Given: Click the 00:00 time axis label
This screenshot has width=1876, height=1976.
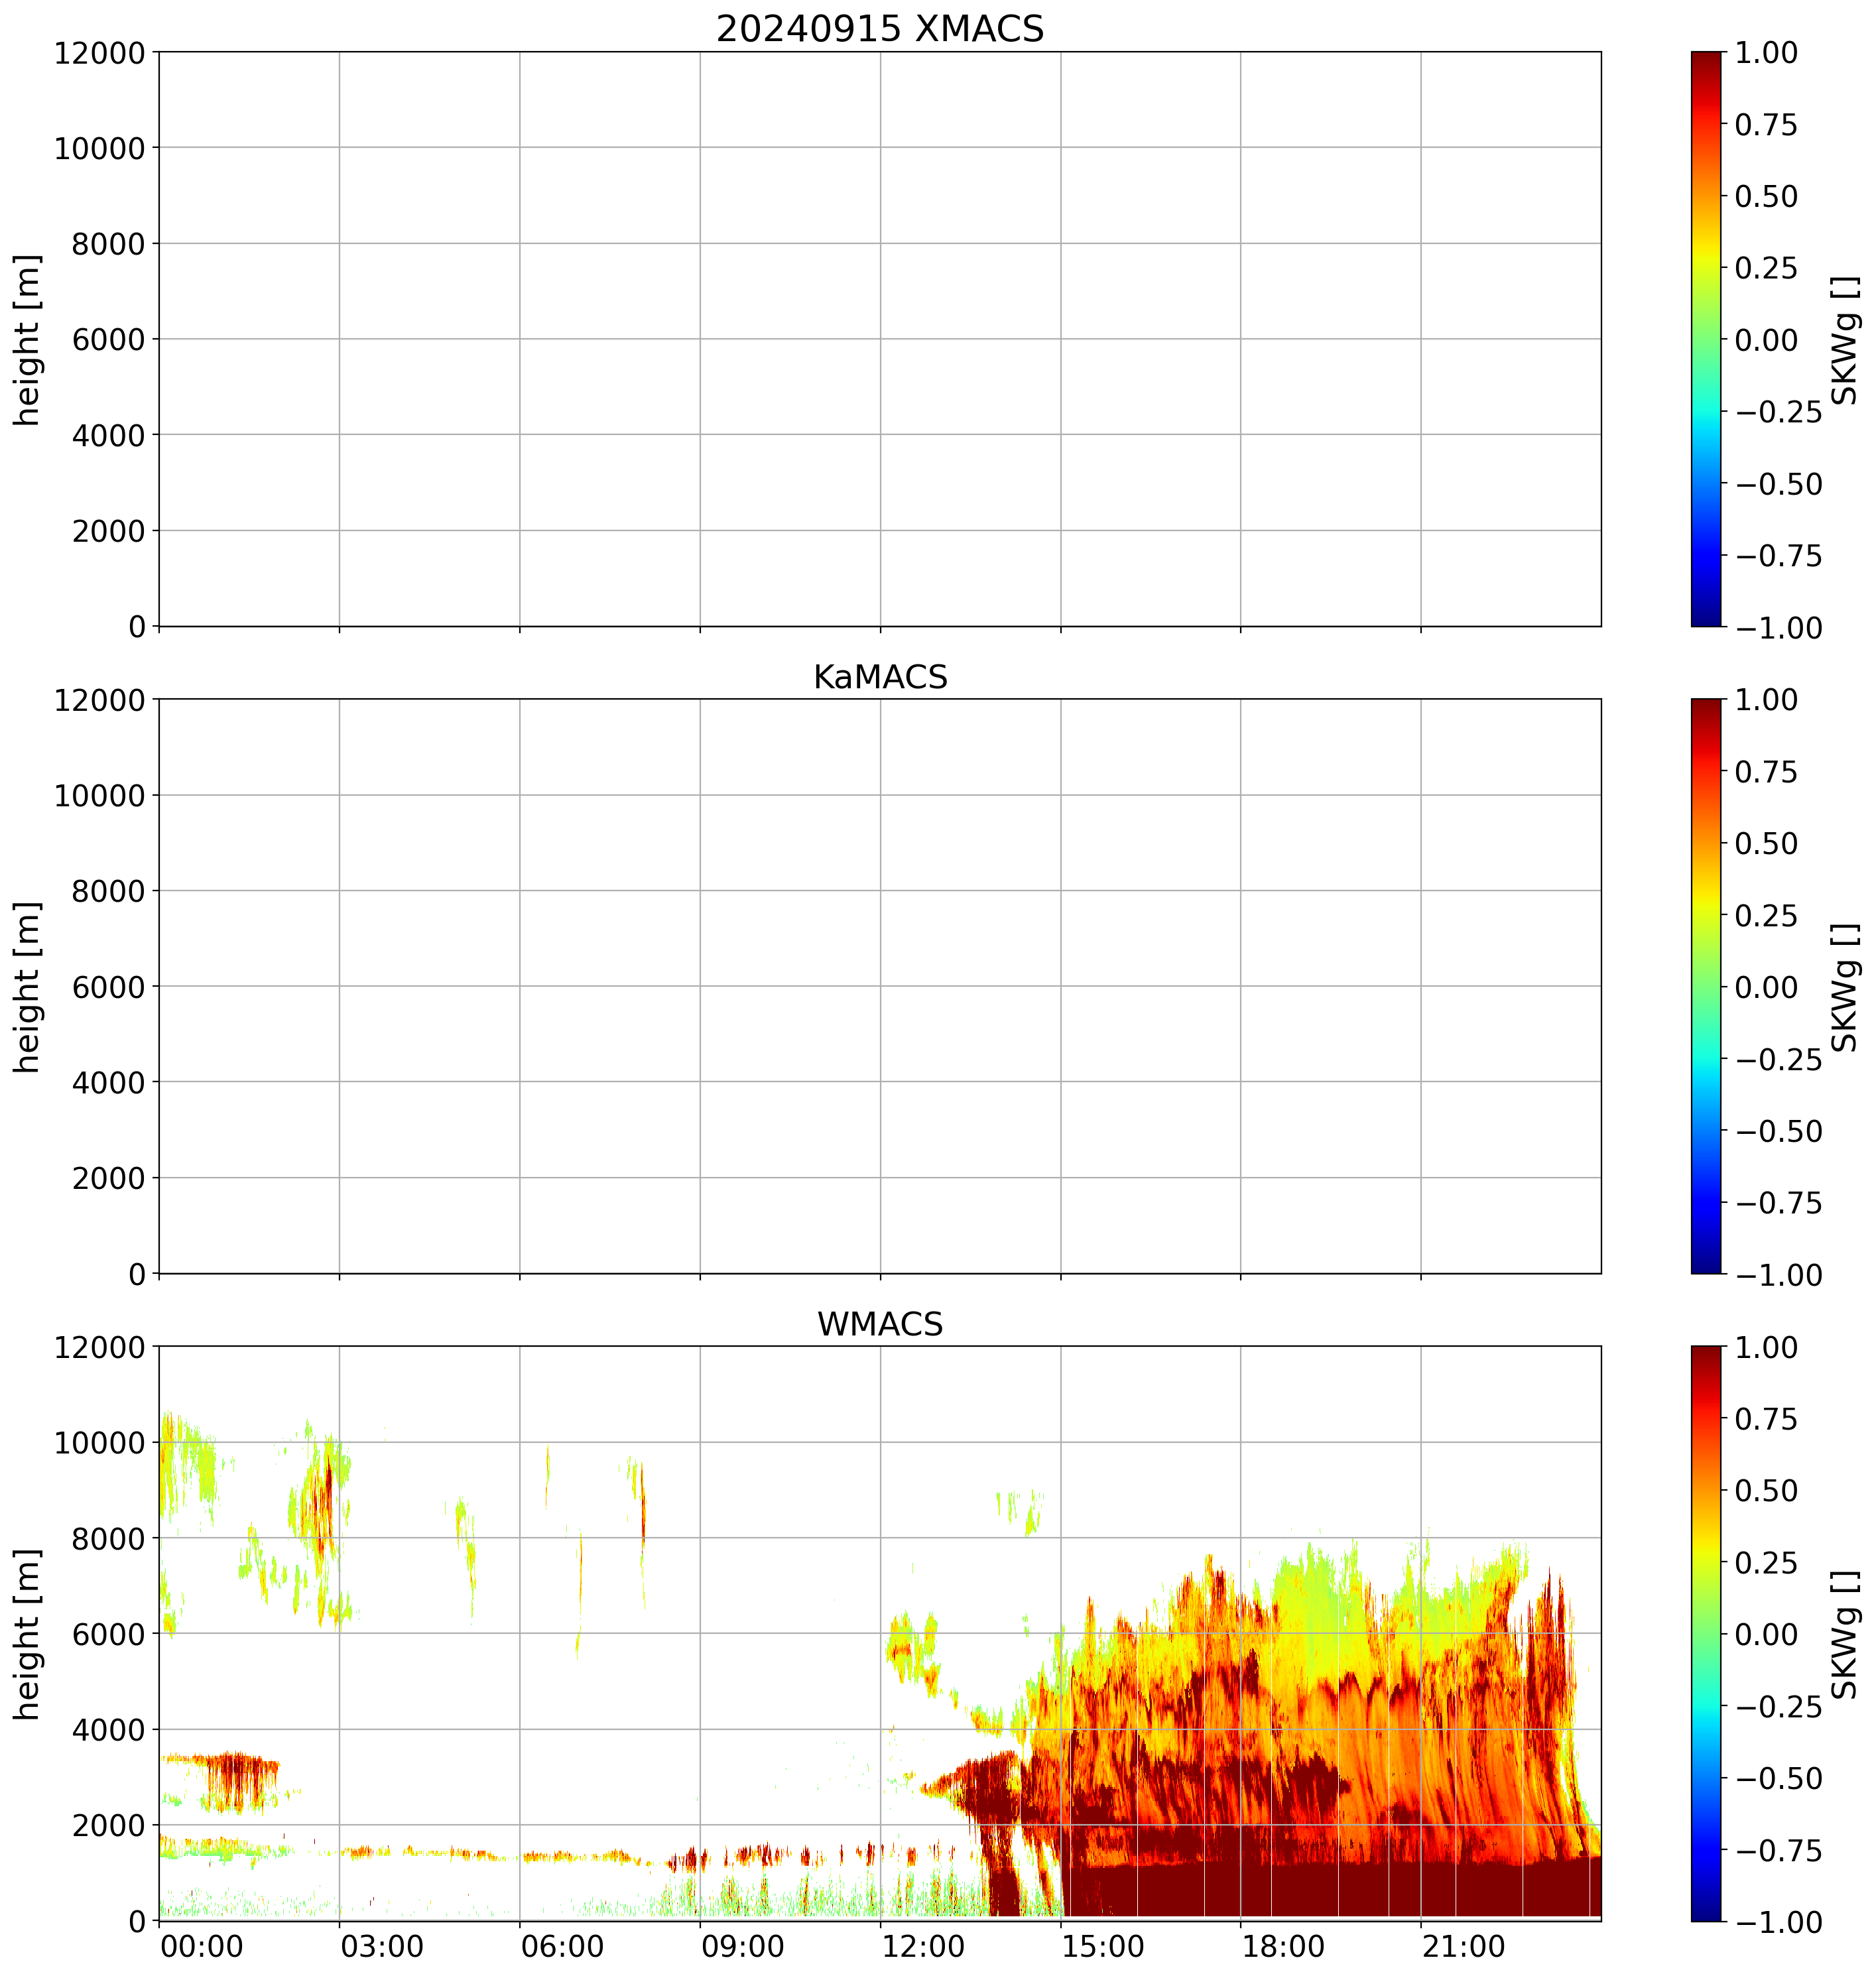Looking at the screenshot, I should click(201, 1947).
